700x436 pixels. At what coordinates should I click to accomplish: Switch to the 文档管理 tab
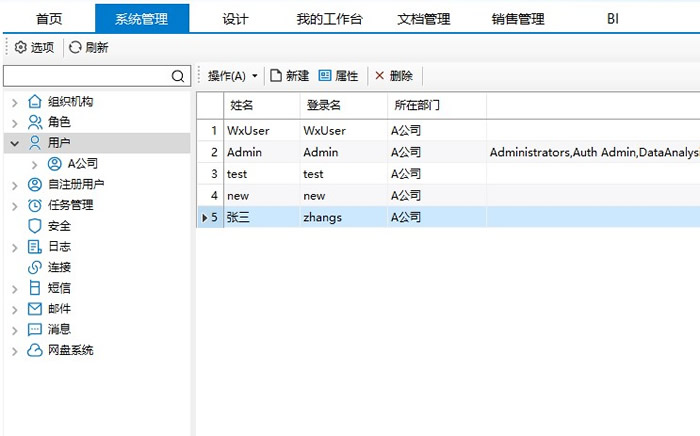click(424, 19)
